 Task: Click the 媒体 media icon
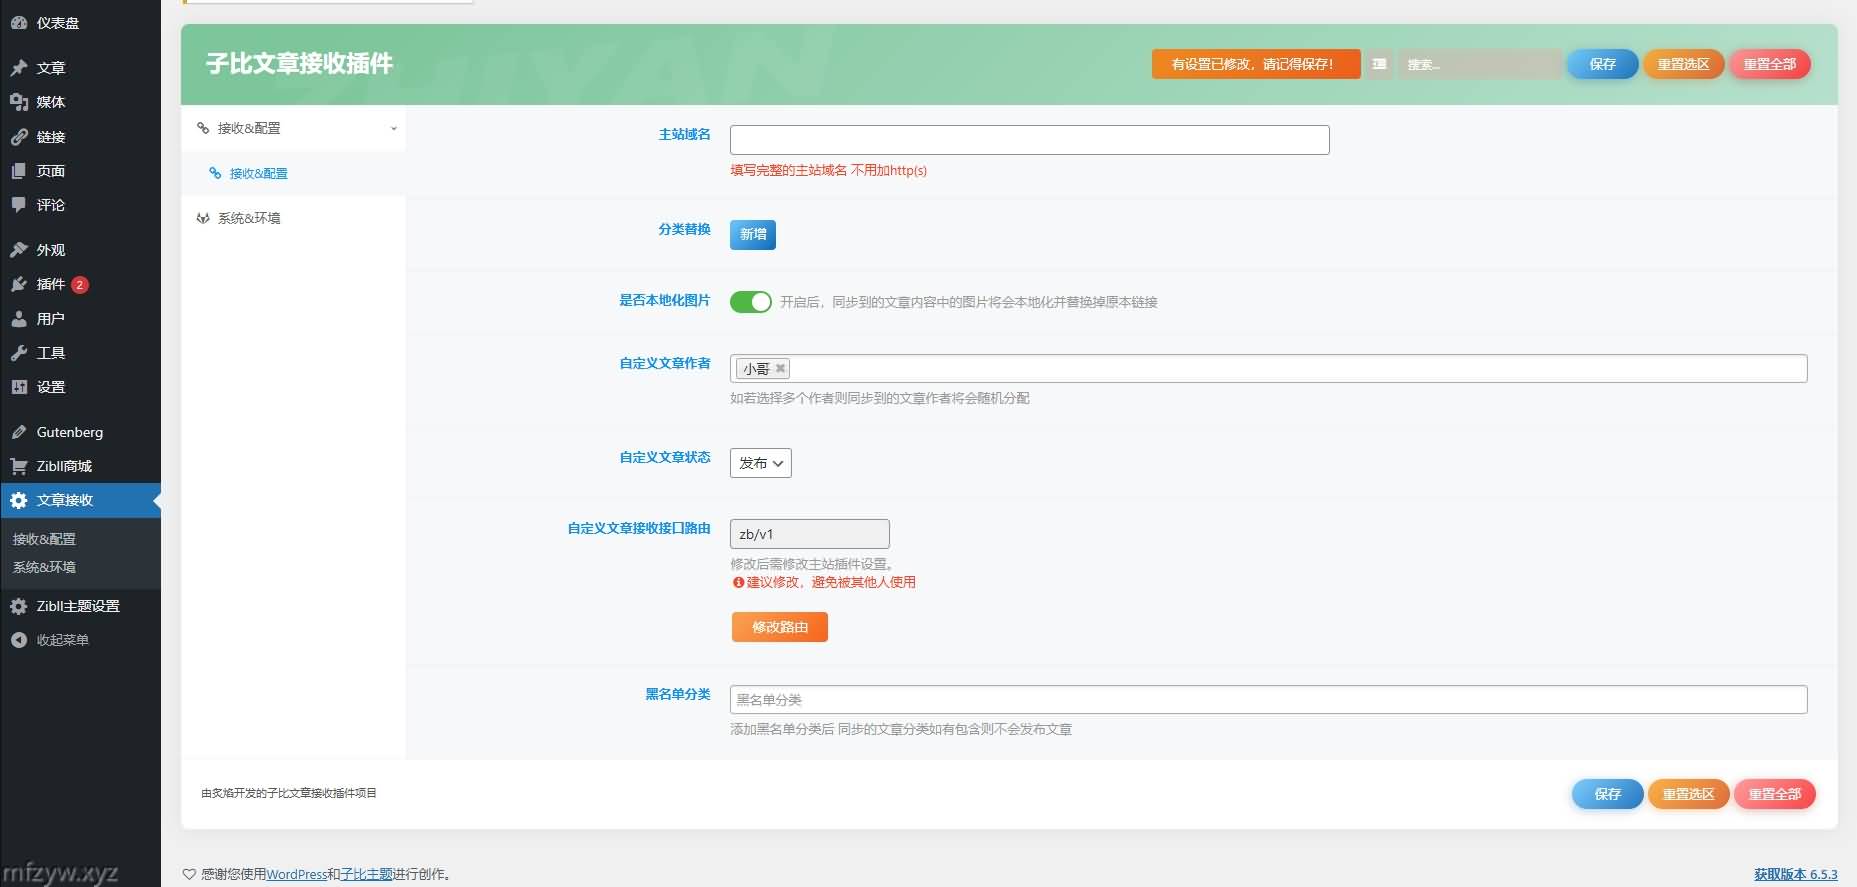click(x=19, y=102)
